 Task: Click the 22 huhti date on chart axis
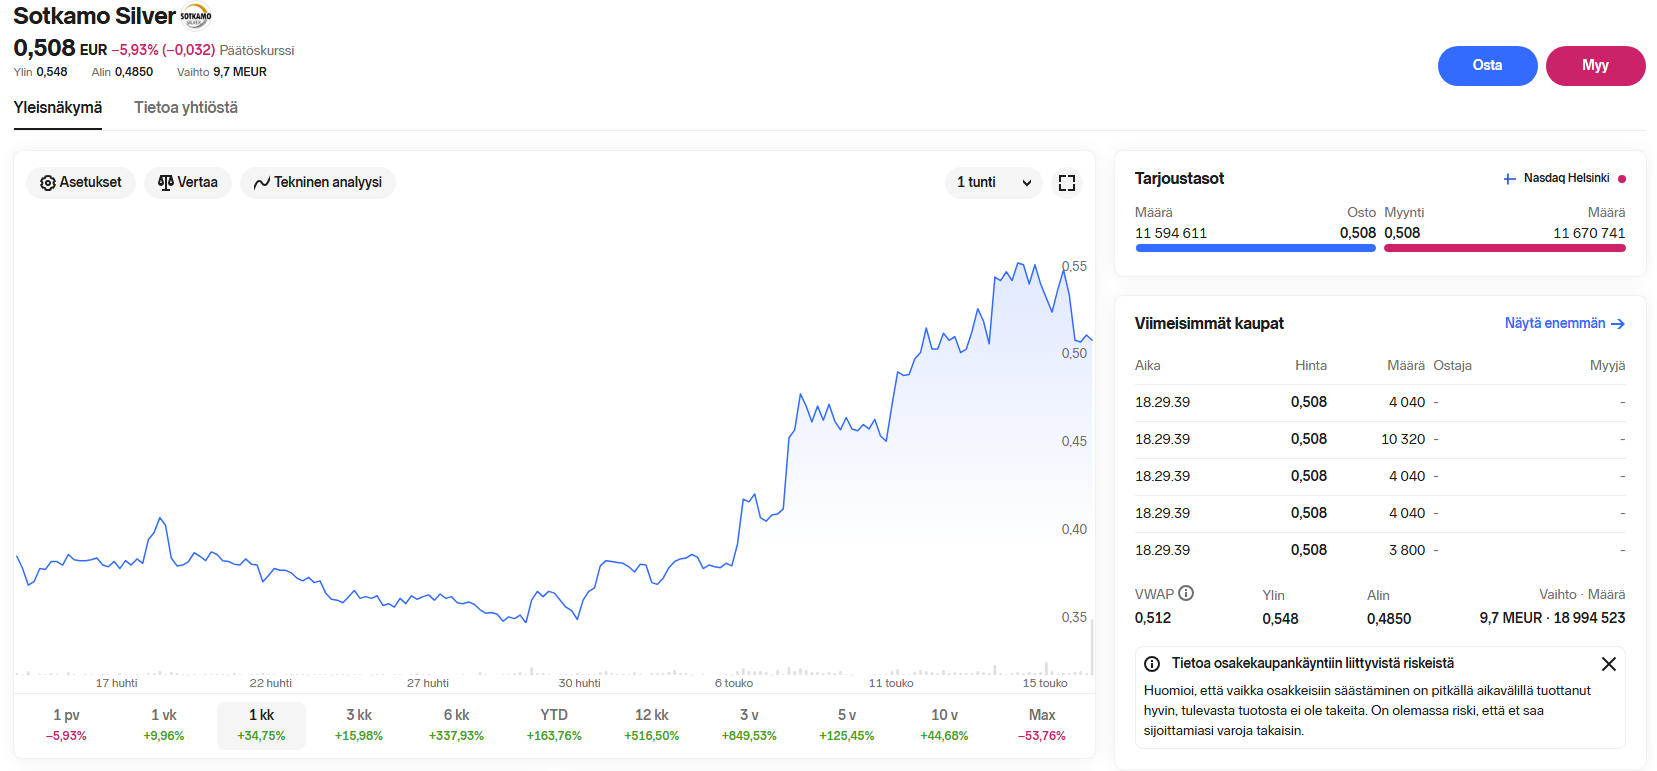271,683
